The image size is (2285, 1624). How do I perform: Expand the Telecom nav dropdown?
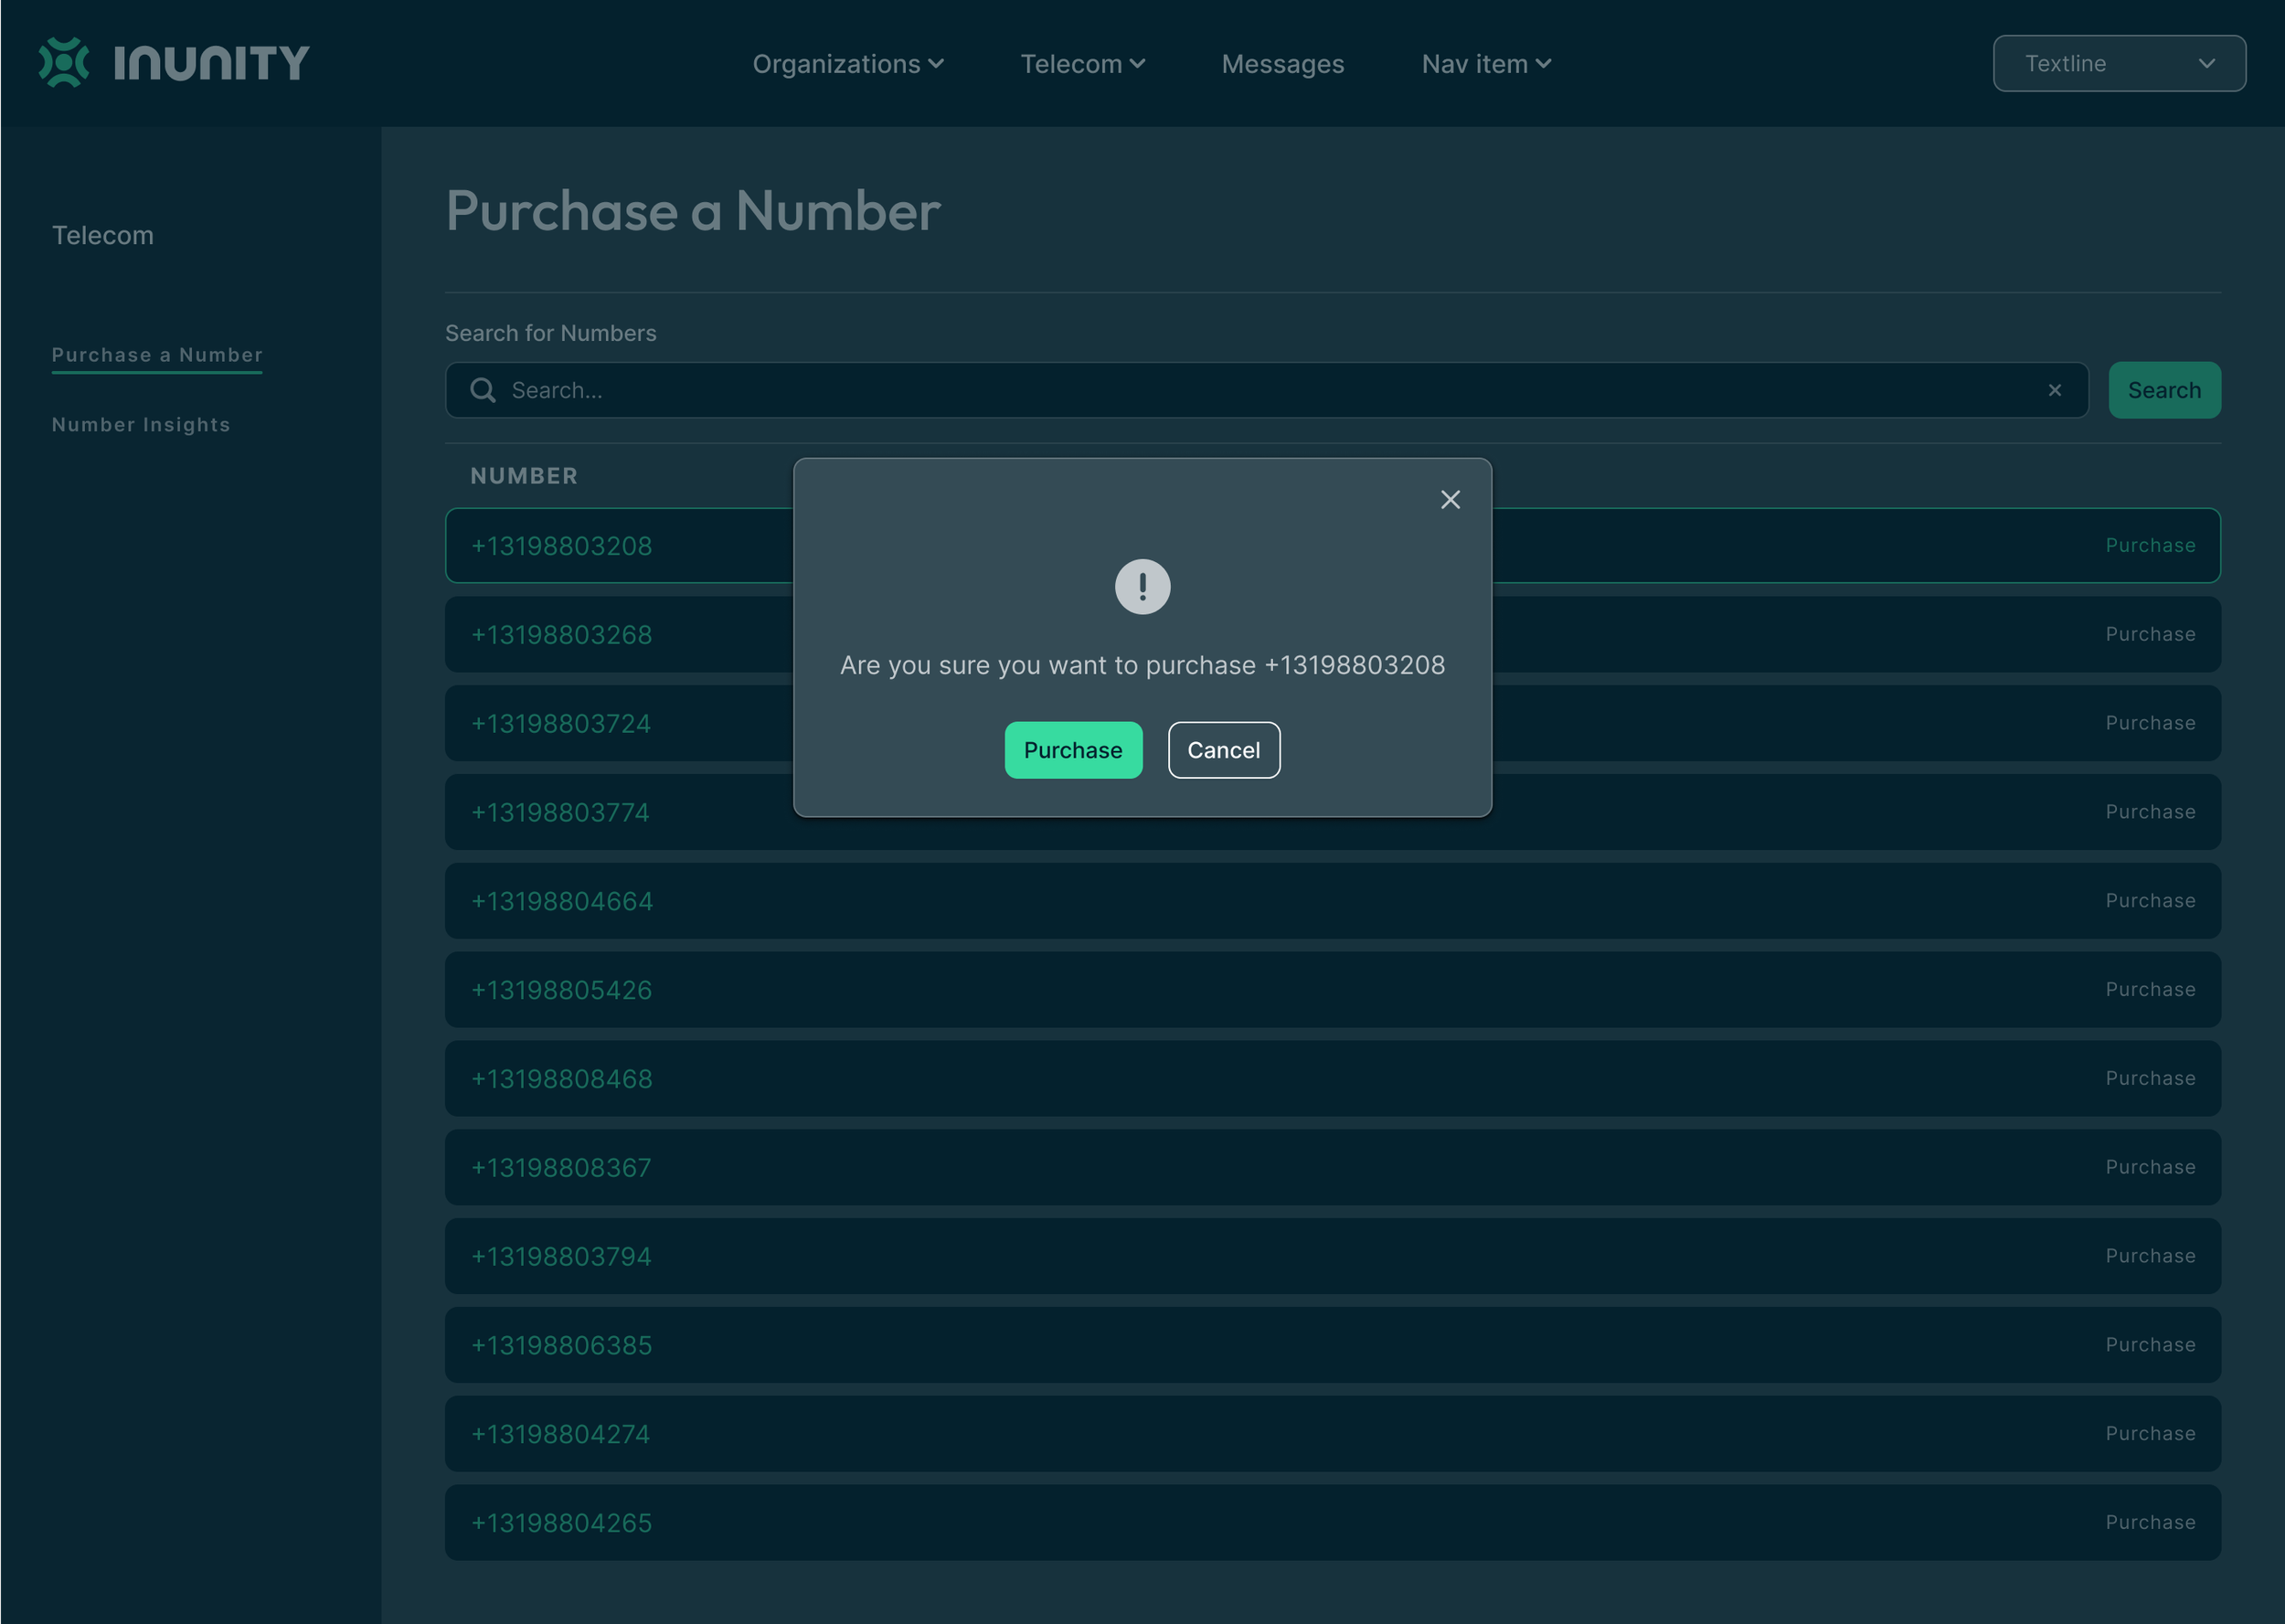(1082, 64)
